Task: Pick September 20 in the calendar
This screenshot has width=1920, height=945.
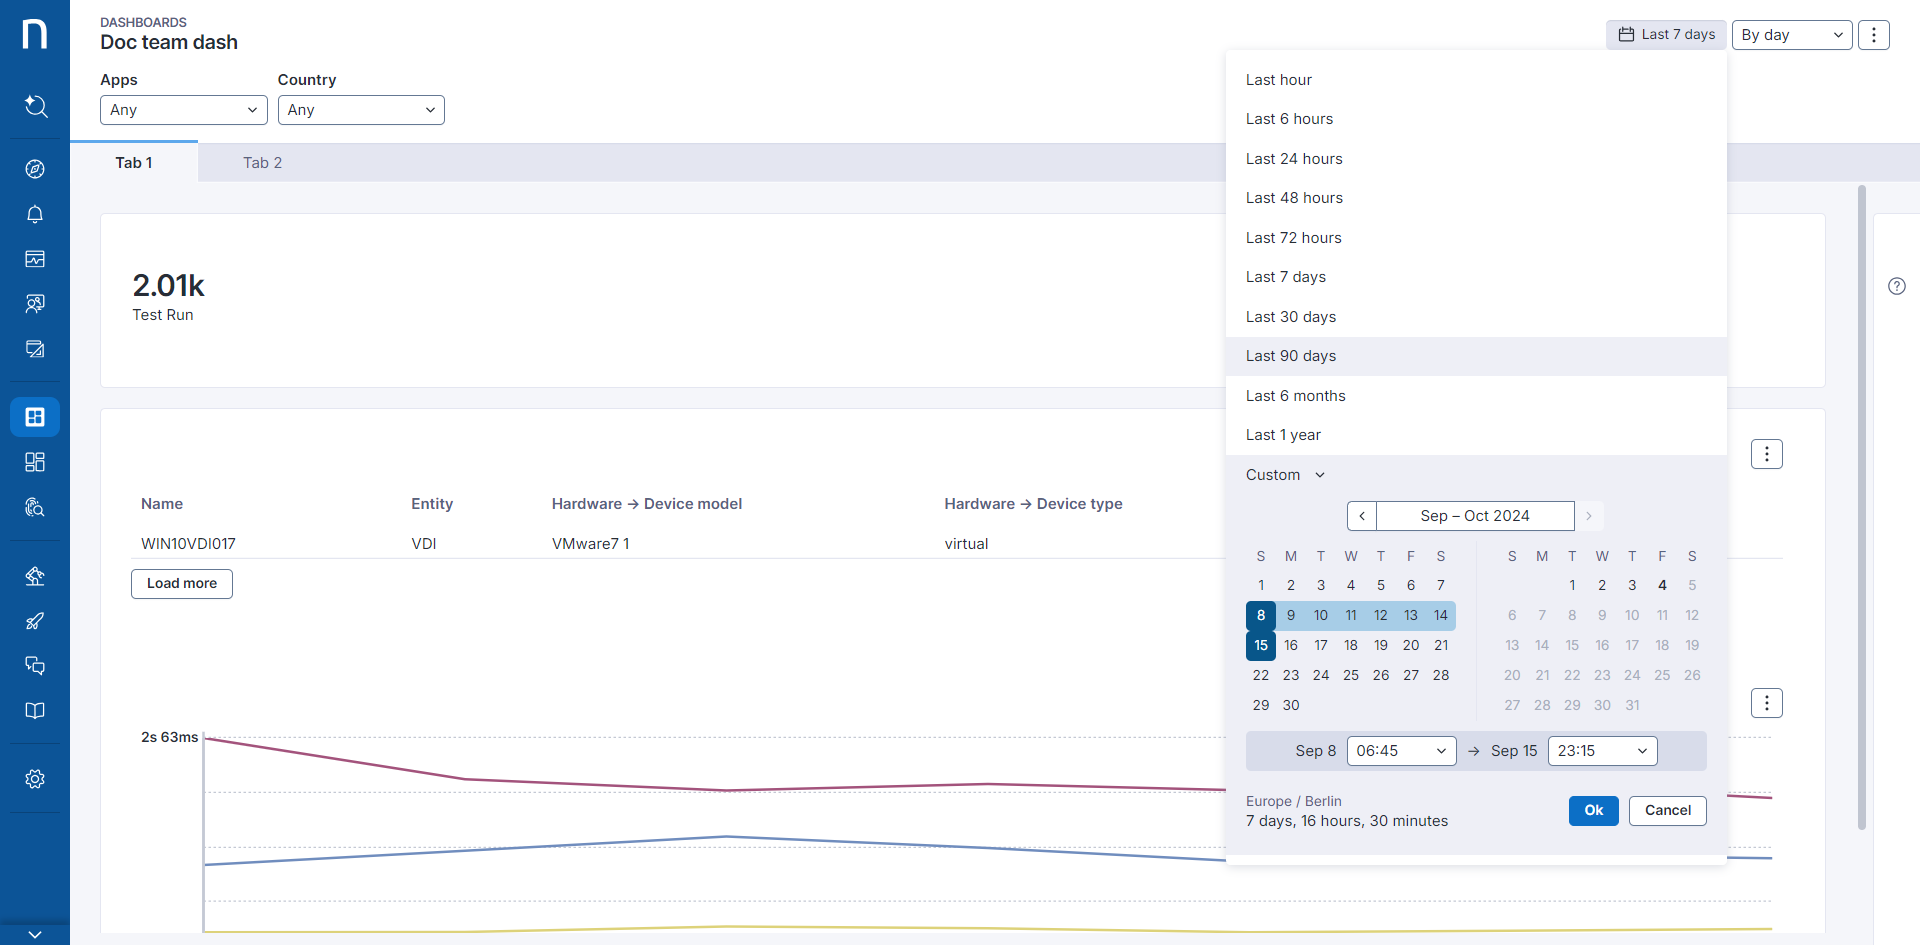Action: [1410, 645]
